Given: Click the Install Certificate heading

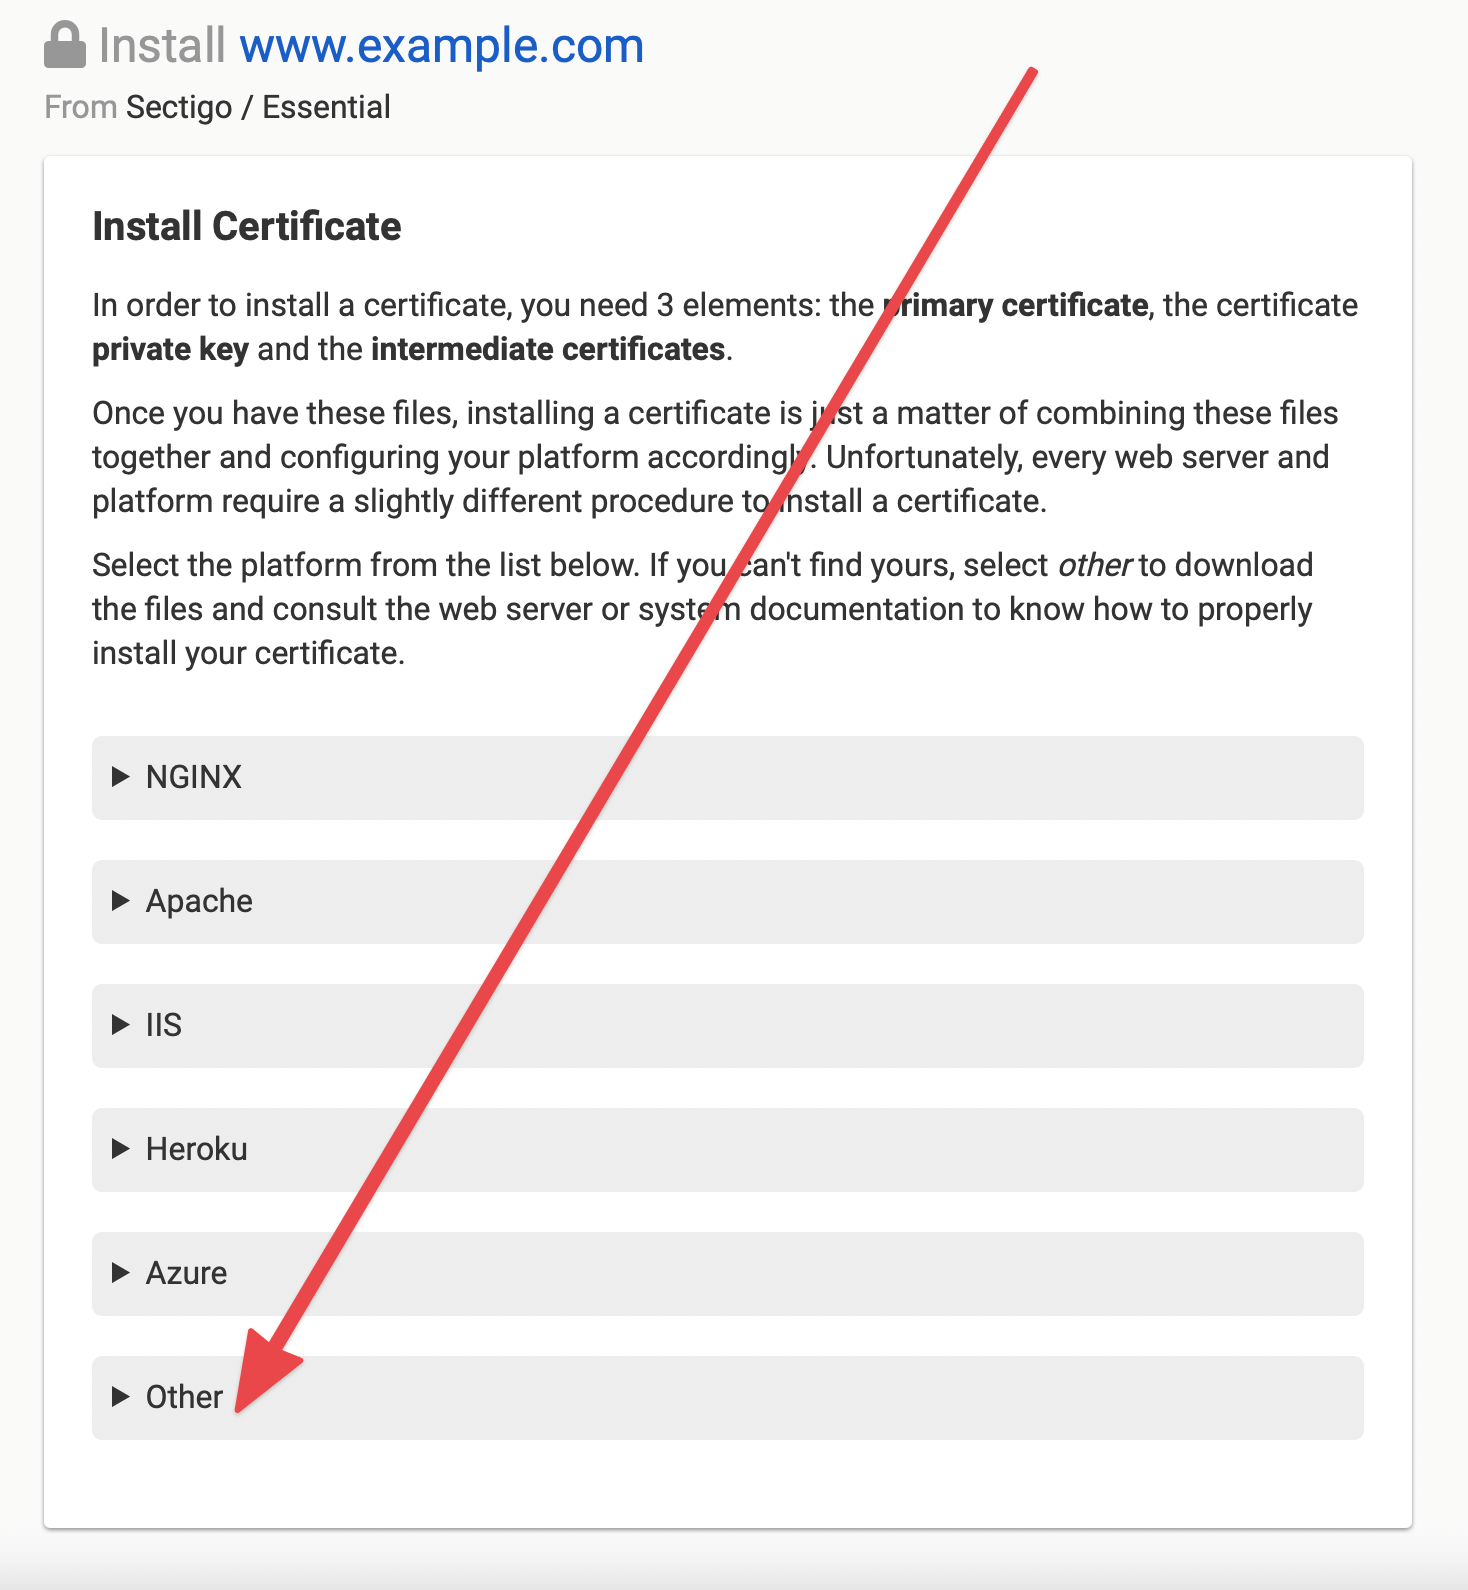Looking at the screenshot, I should click(247, 227).
